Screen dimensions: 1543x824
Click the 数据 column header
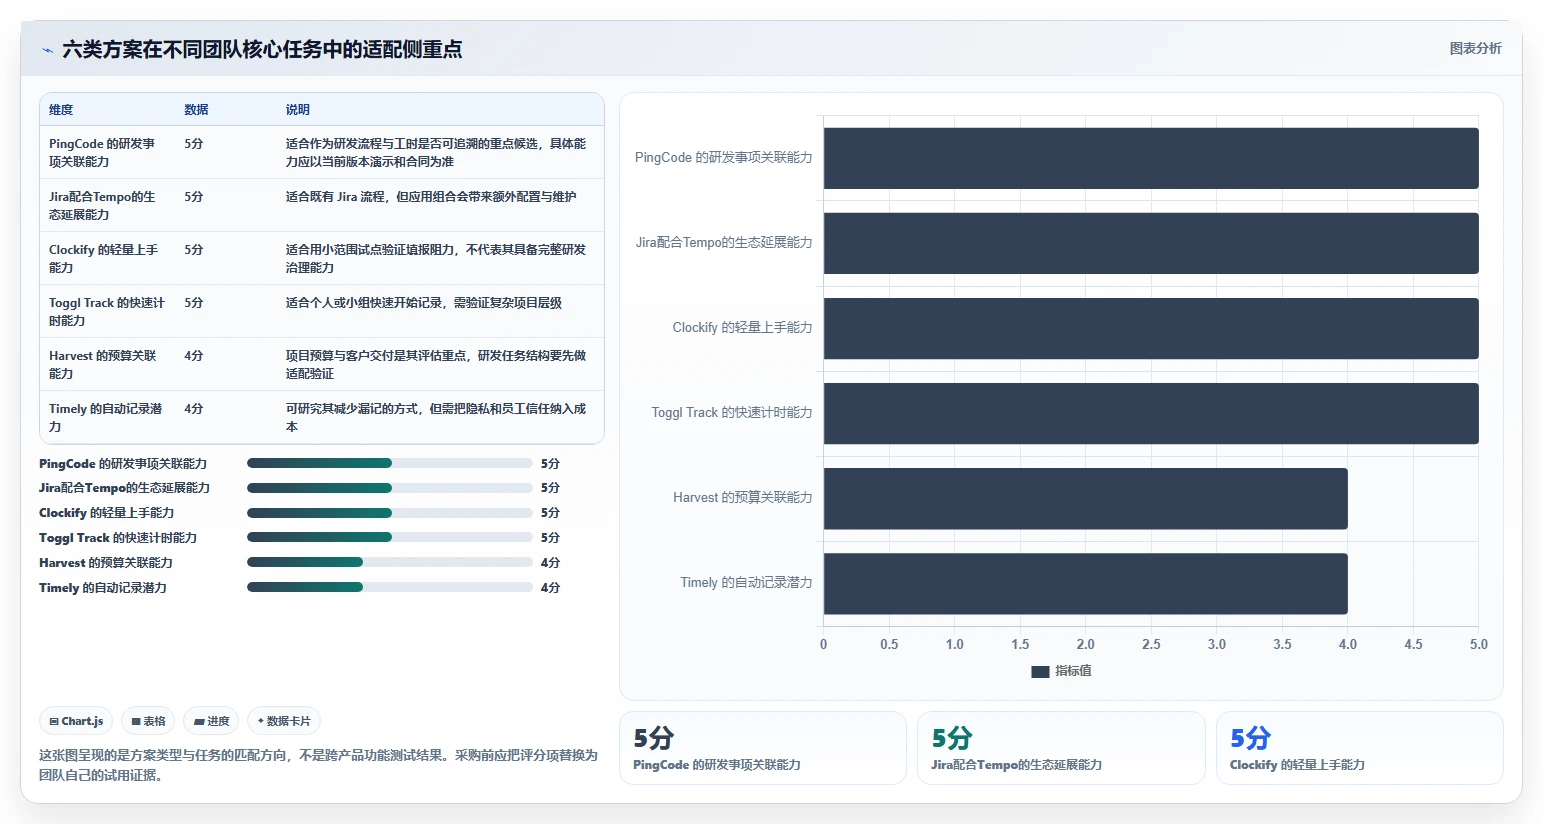pos(196,110)
